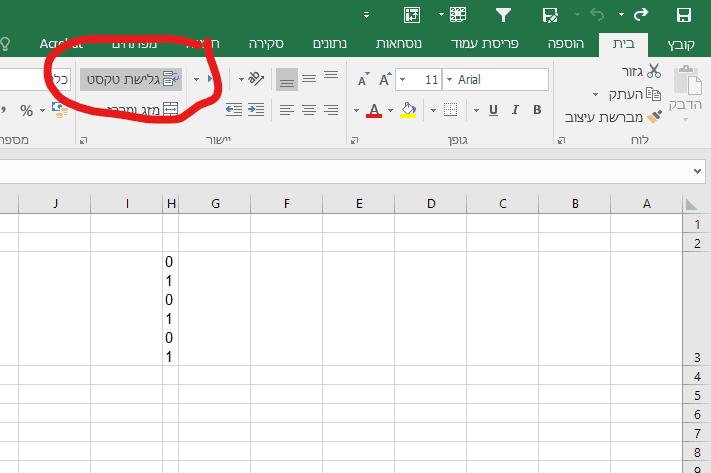Screen dimensions: 711x473
Task: Click the Filter funnel icon
Action: (x=503, y=15)
